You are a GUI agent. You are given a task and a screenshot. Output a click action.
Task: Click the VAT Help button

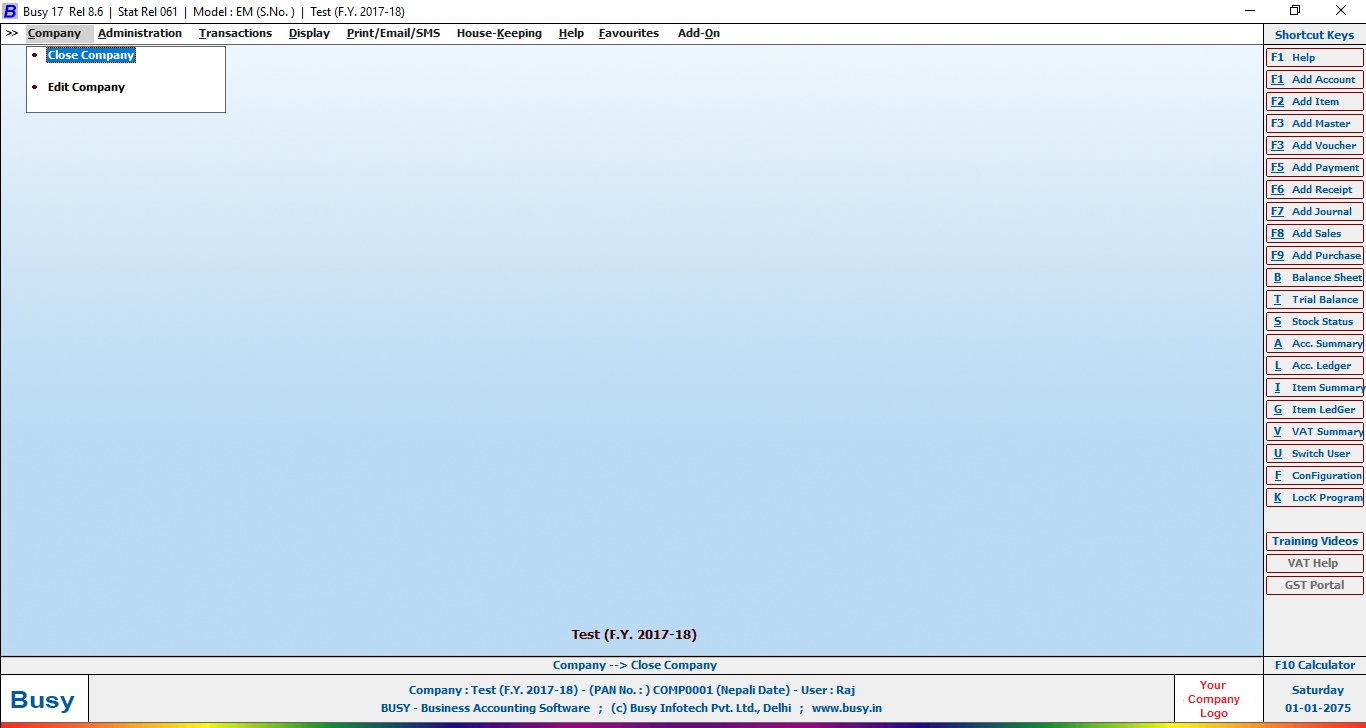[1314, 563]
